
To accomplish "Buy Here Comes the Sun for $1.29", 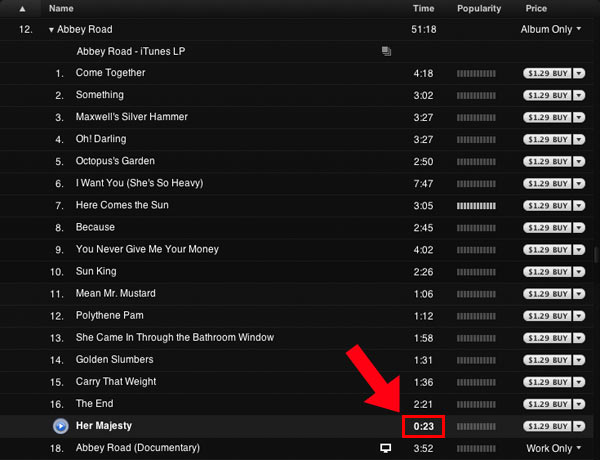I will pyautogui.click(x=547, y=205).
